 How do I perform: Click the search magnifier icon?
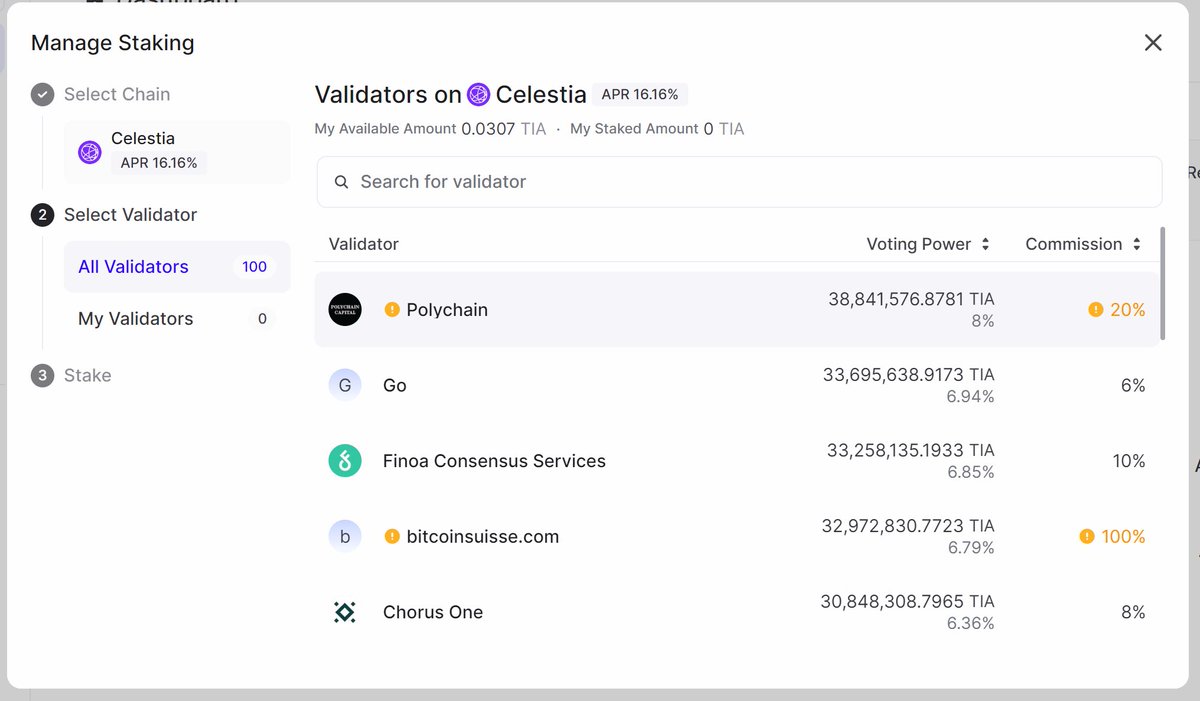click(342, 182)
